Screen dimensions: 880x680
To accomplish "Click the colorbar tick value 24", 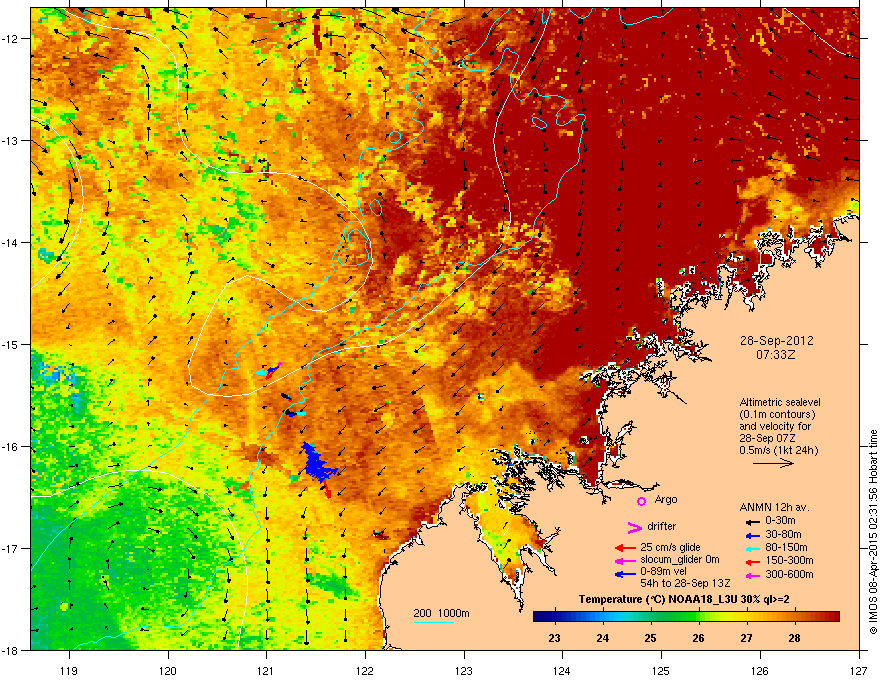I will [x=602, y=638].
